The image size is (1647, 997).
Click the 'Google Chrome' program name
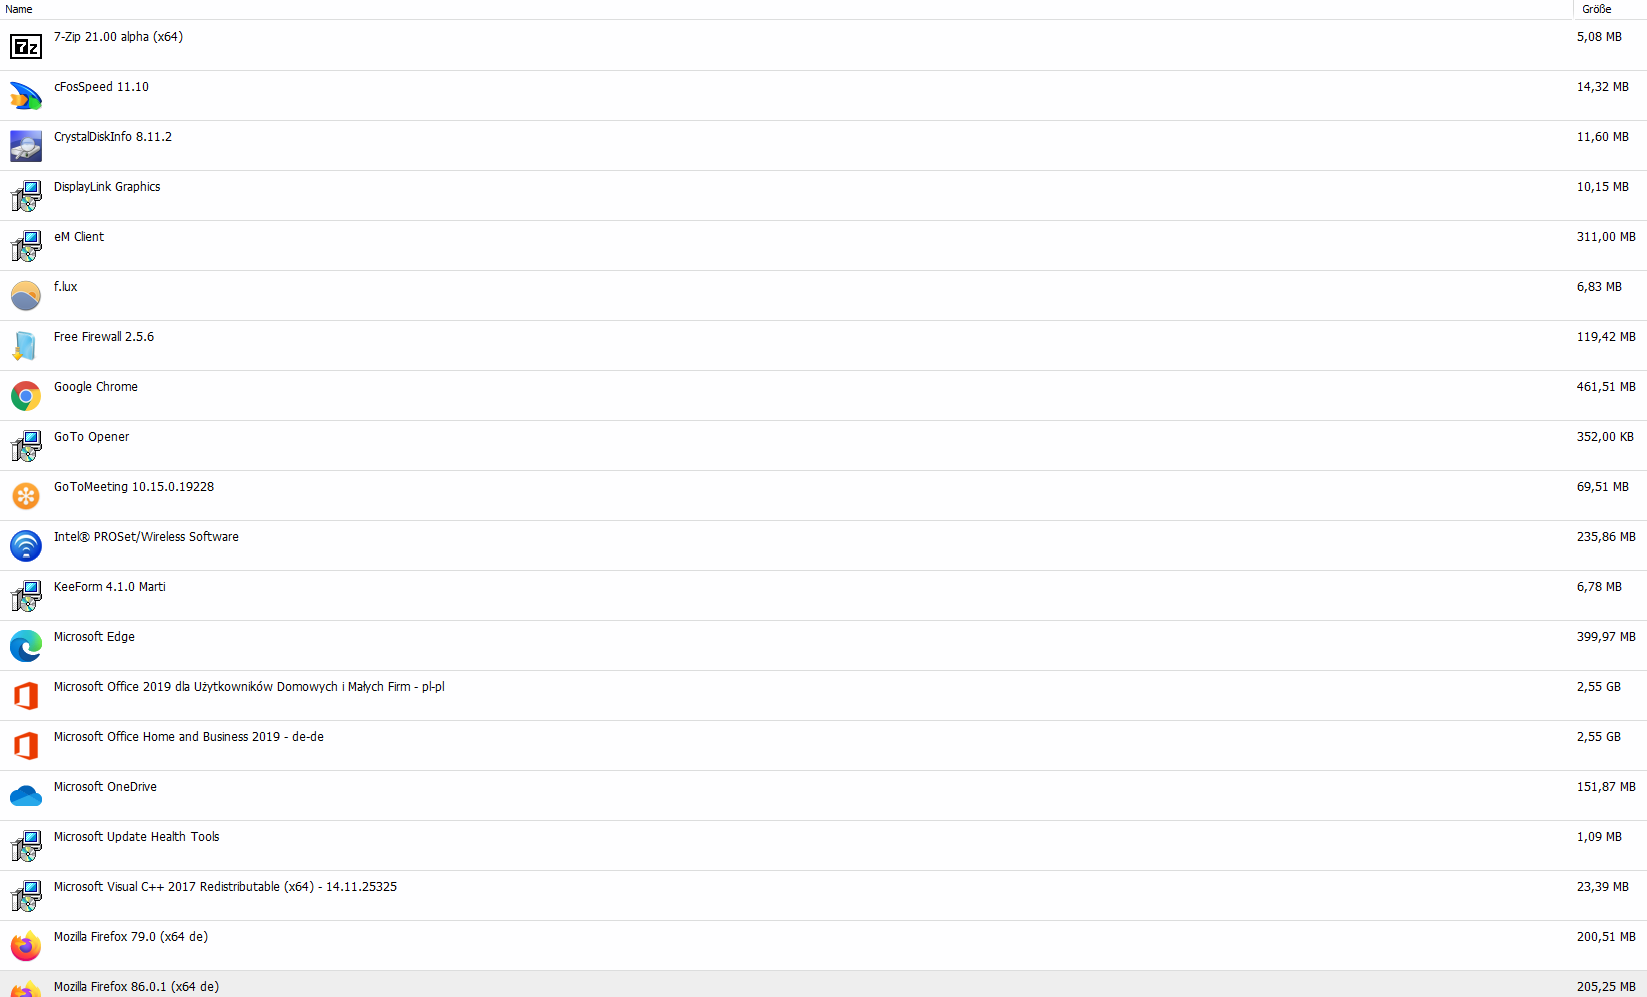tap(96, 387)
